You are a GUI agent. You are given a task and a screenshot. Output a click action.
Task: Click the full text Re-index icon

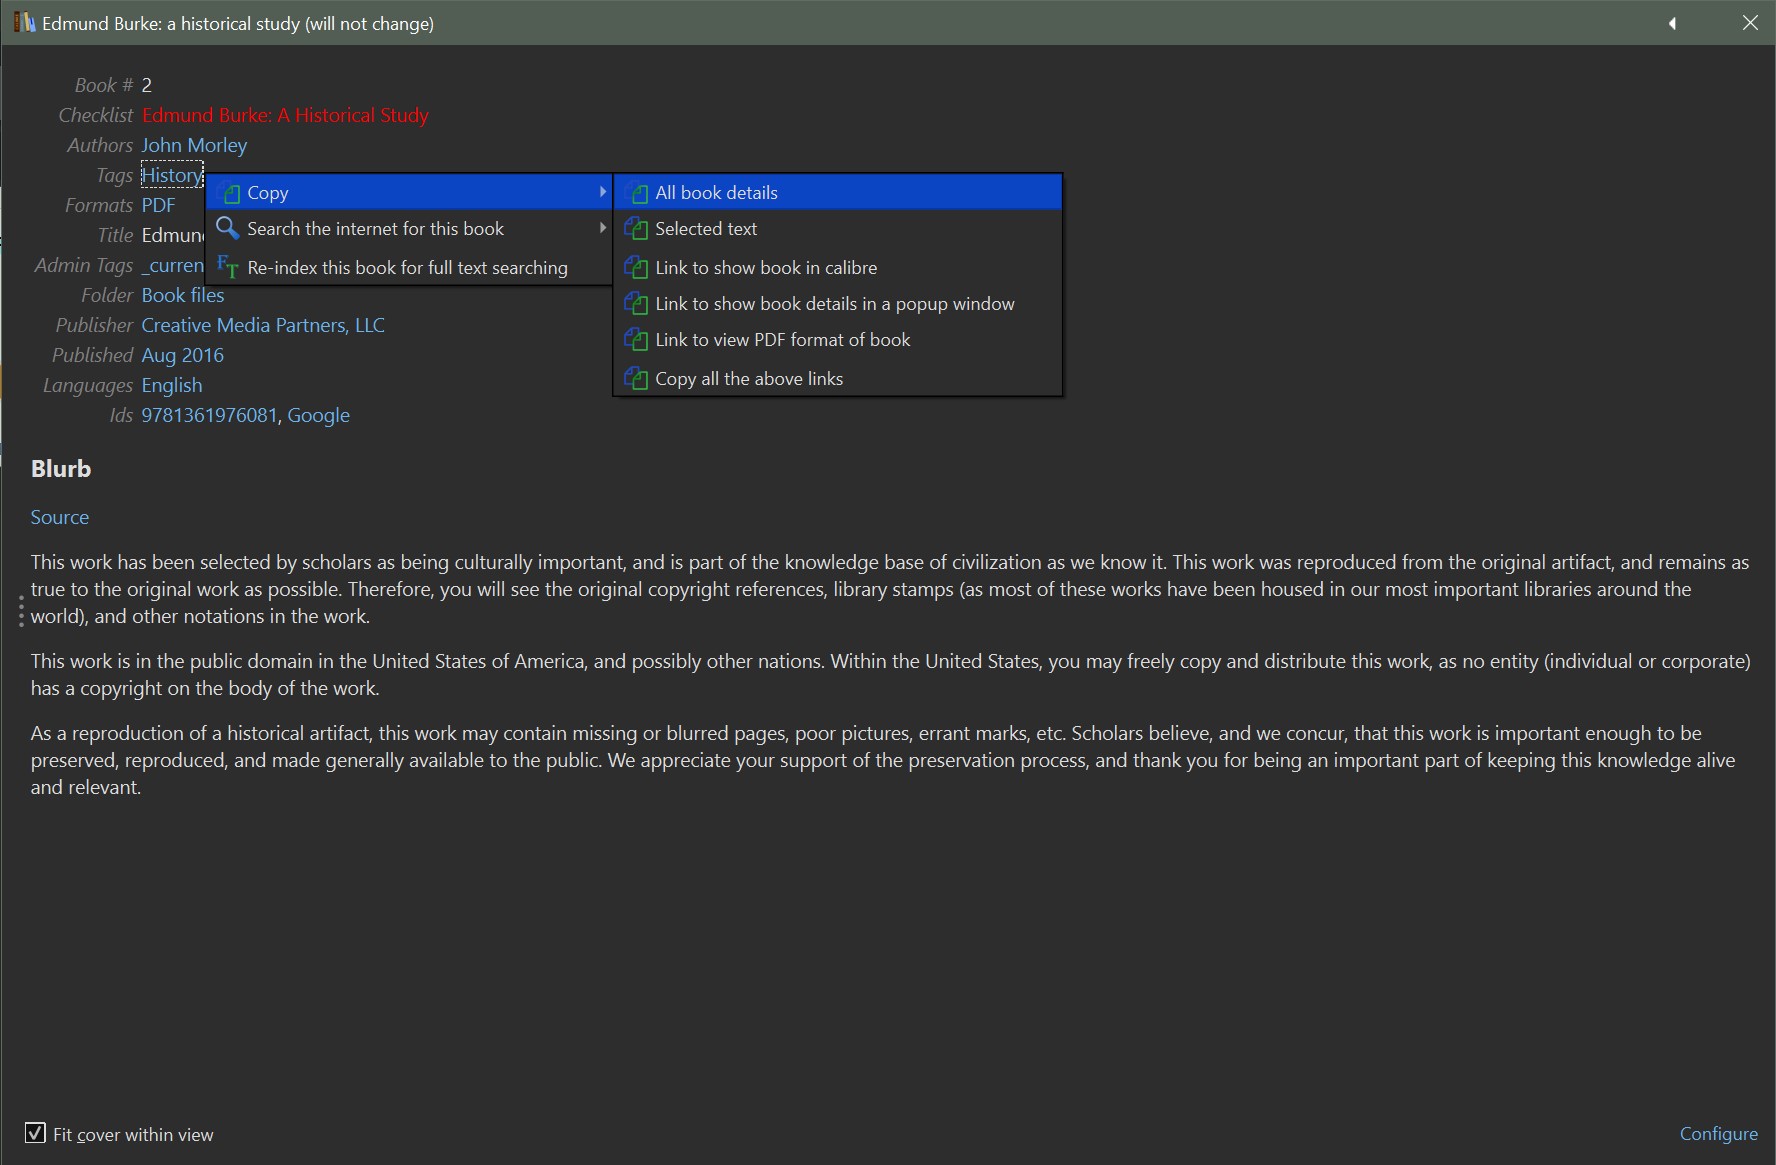point(229,267)
